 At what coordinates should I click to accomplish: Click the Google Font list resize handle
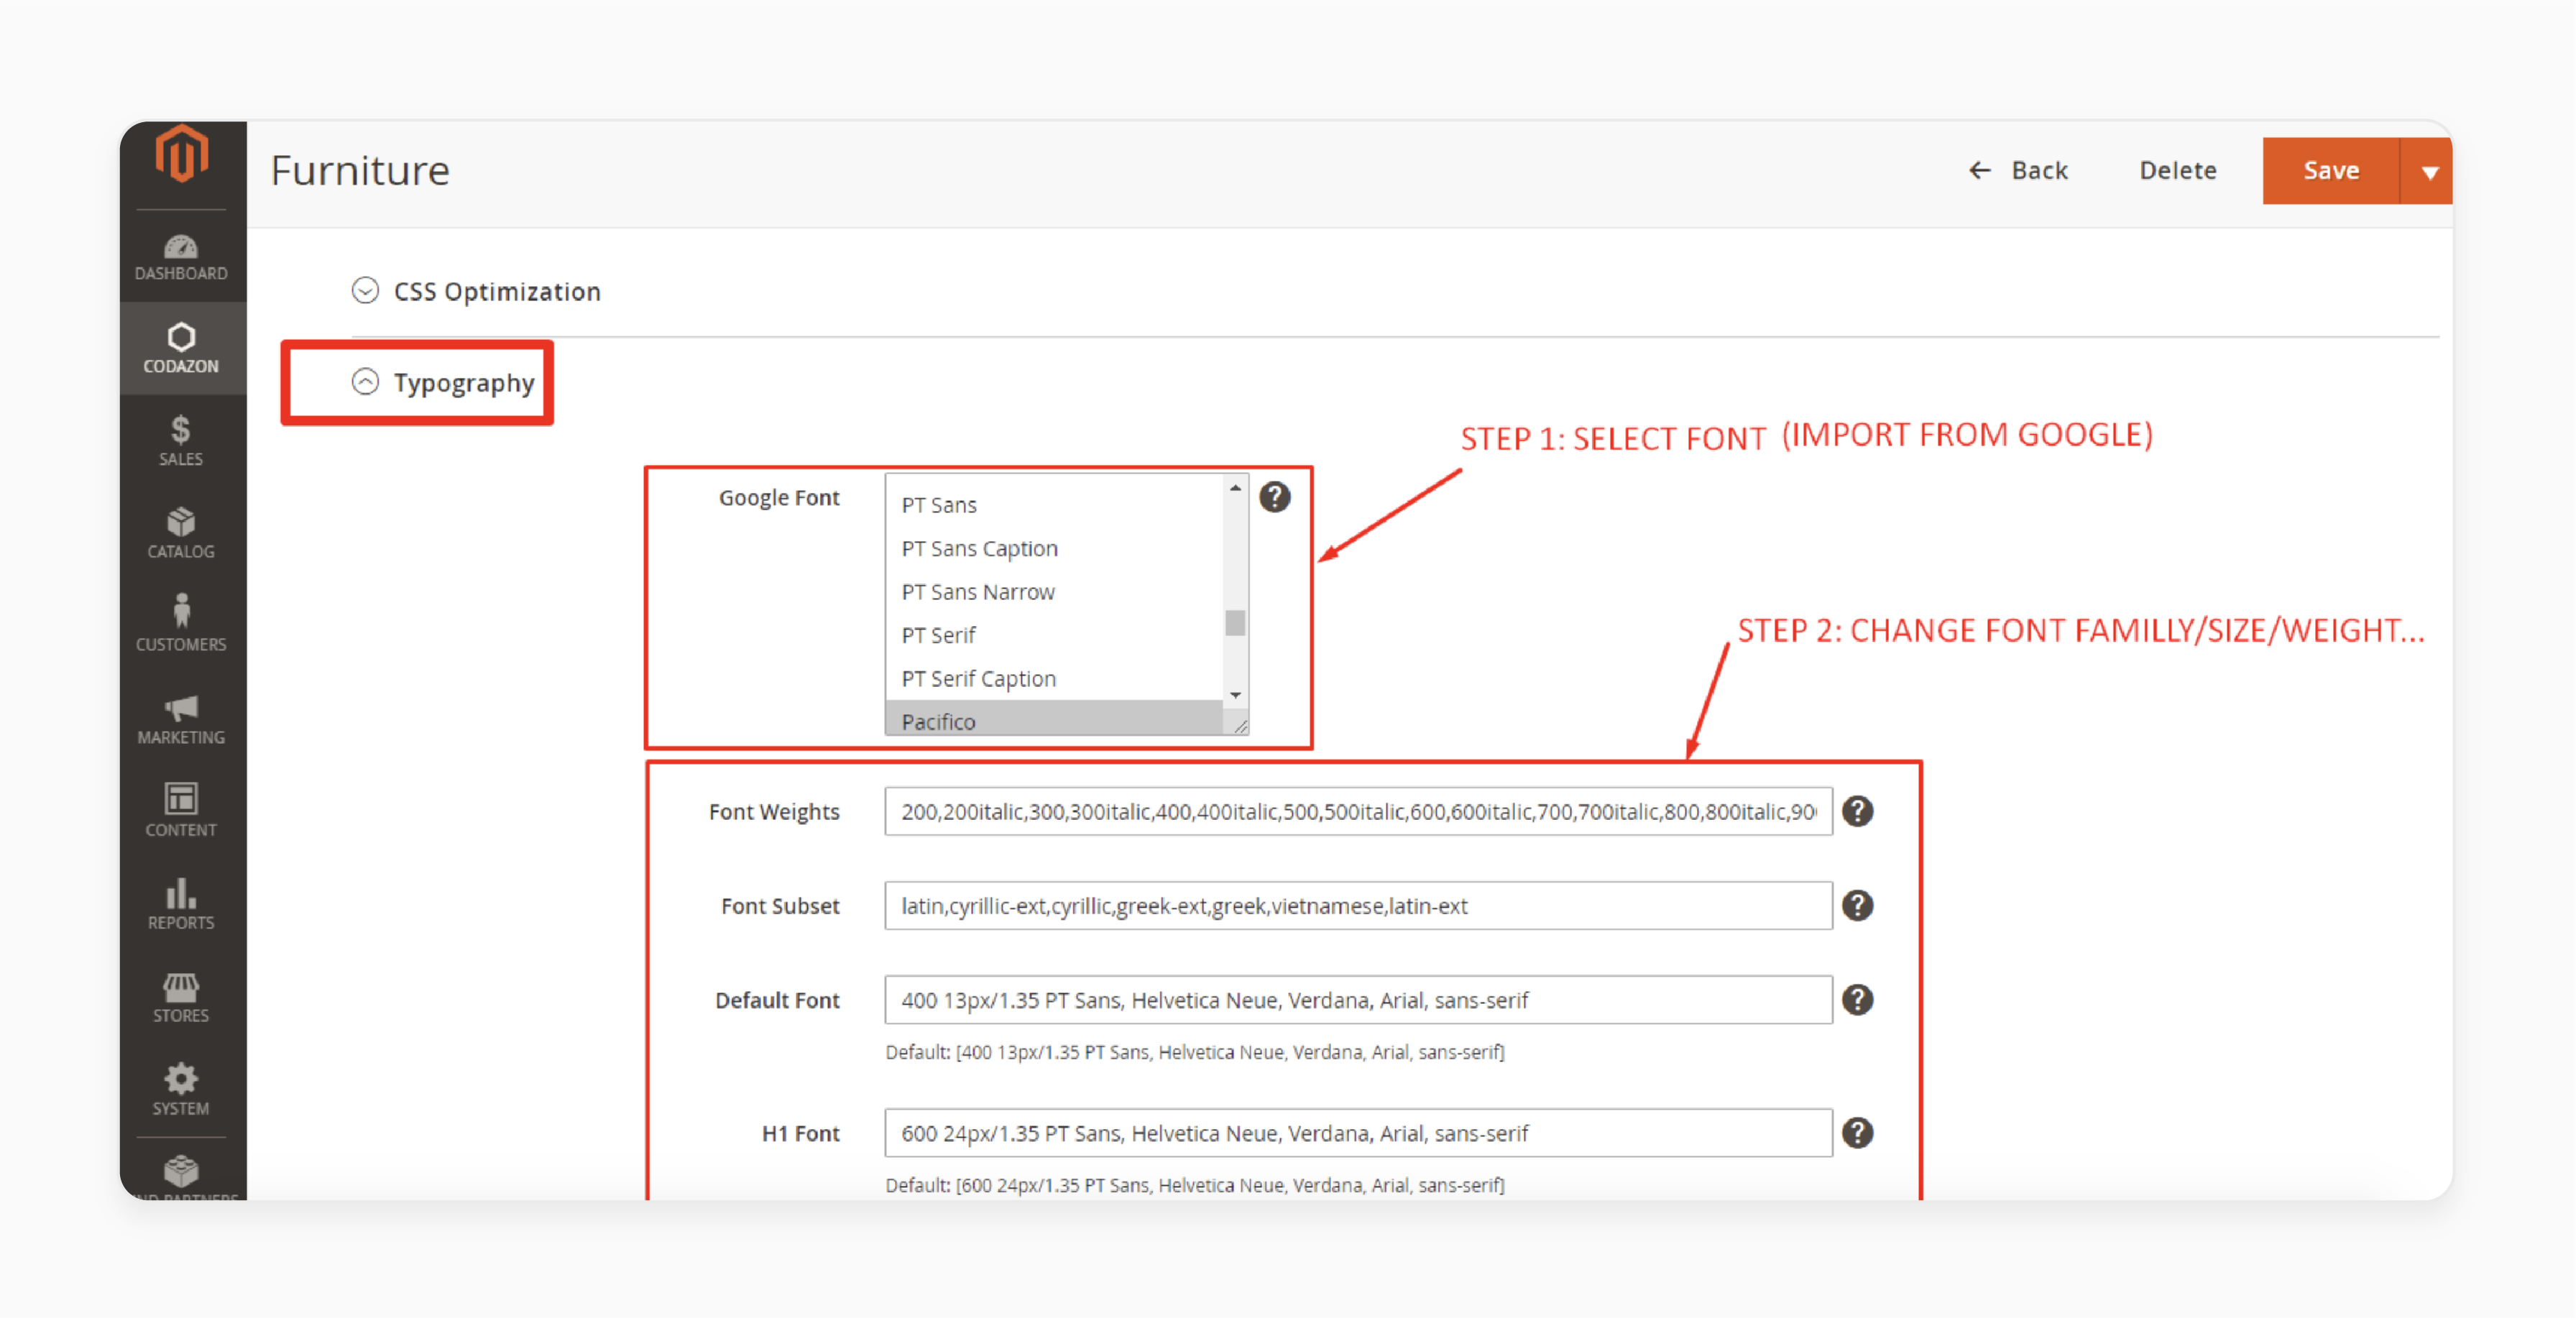point(1240,727)
